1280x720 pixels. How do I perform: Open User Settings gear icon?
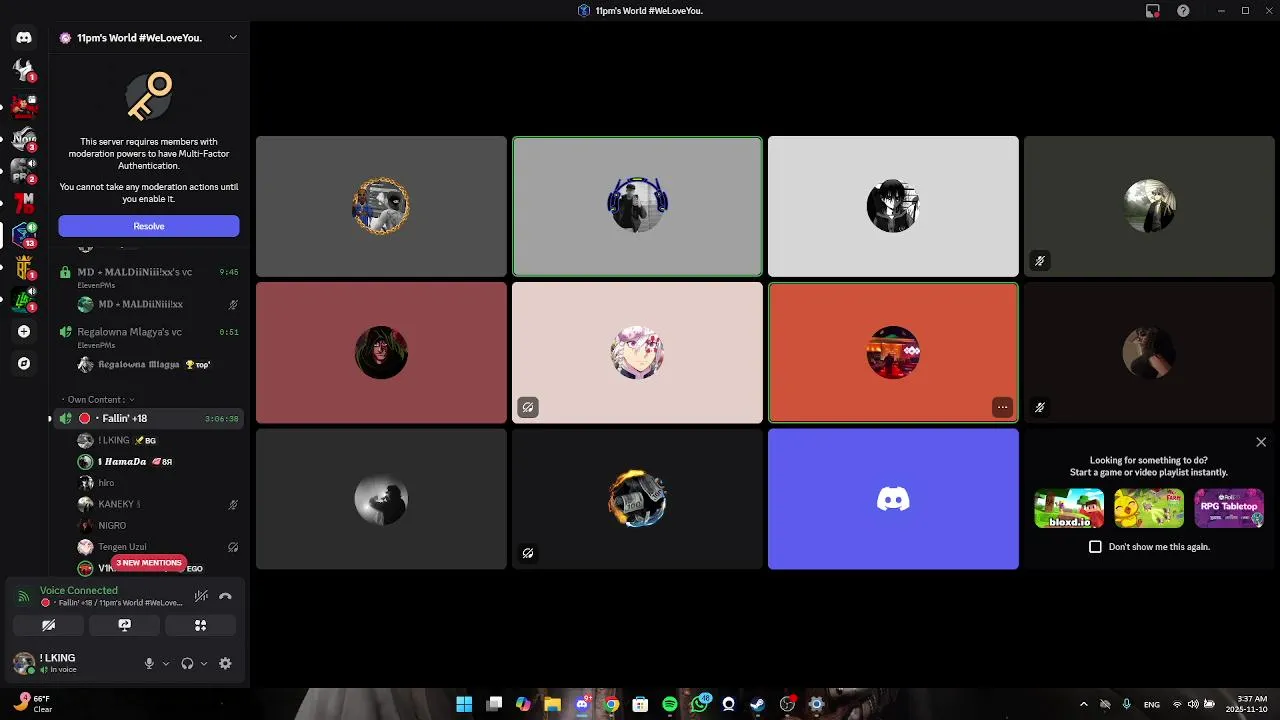point(225,663)
